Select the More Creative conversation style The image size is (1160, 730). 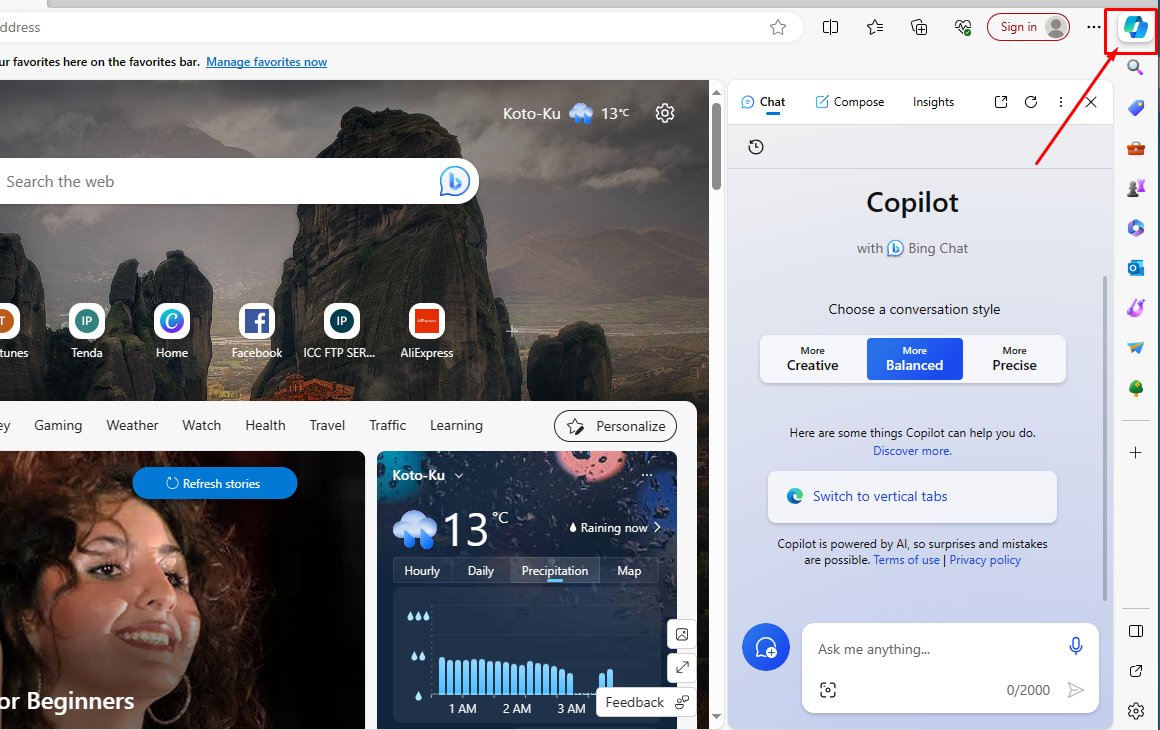811,358
